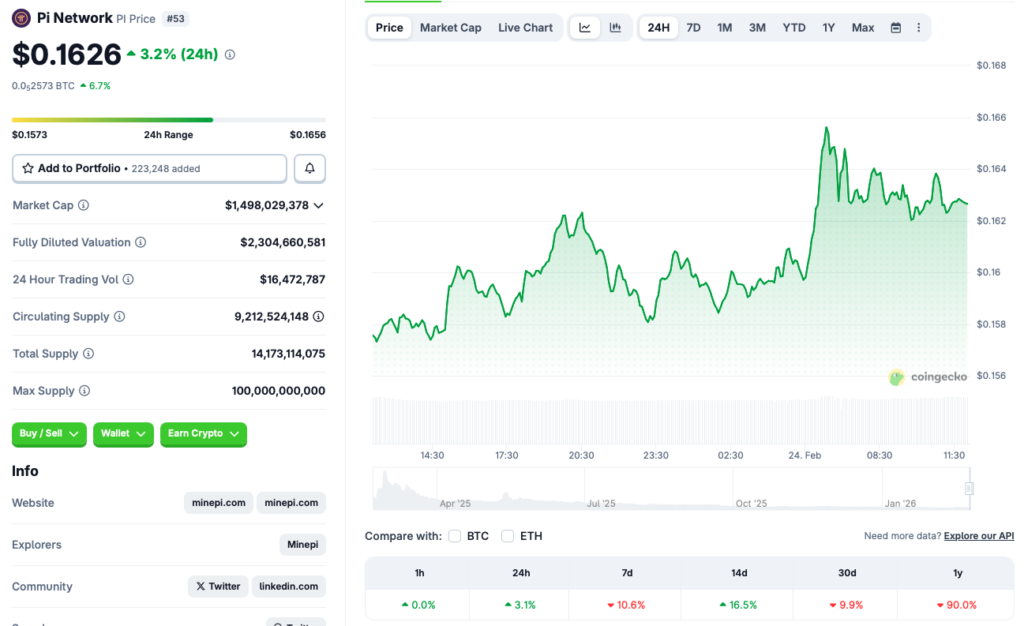Enable the BTC comparison checkbox
Viewport: 1024px width, 626px height.
click(x=455, y=536)
